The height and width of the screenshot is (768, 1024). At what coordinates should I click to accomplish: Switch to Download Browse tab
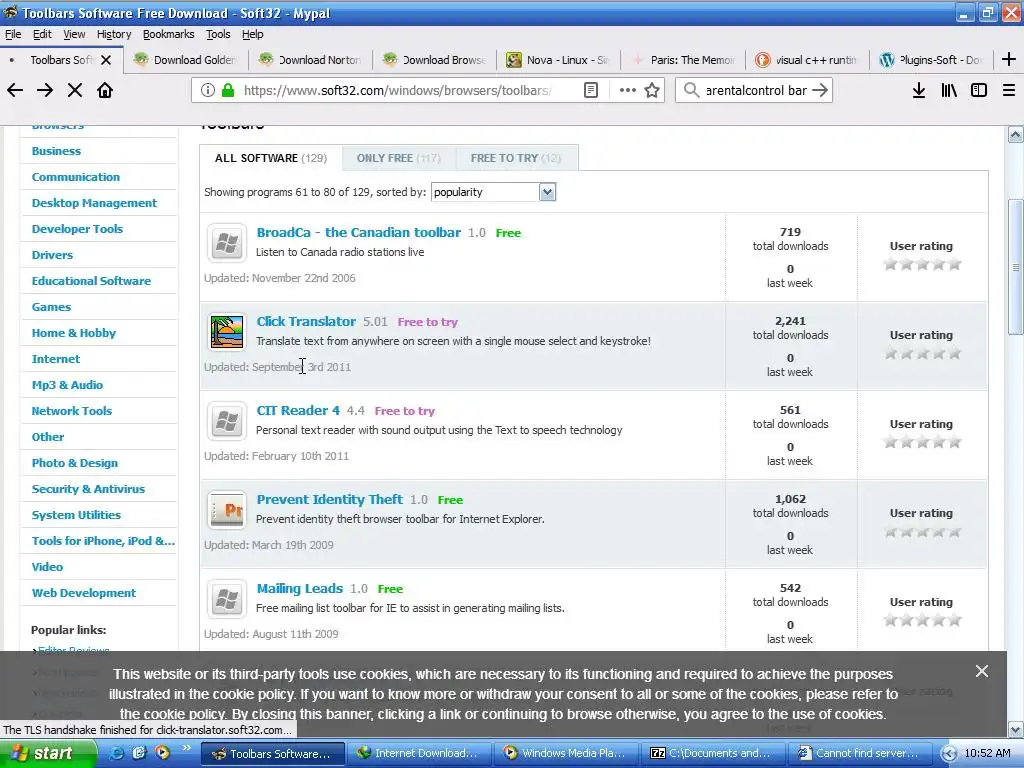[435, 60]
